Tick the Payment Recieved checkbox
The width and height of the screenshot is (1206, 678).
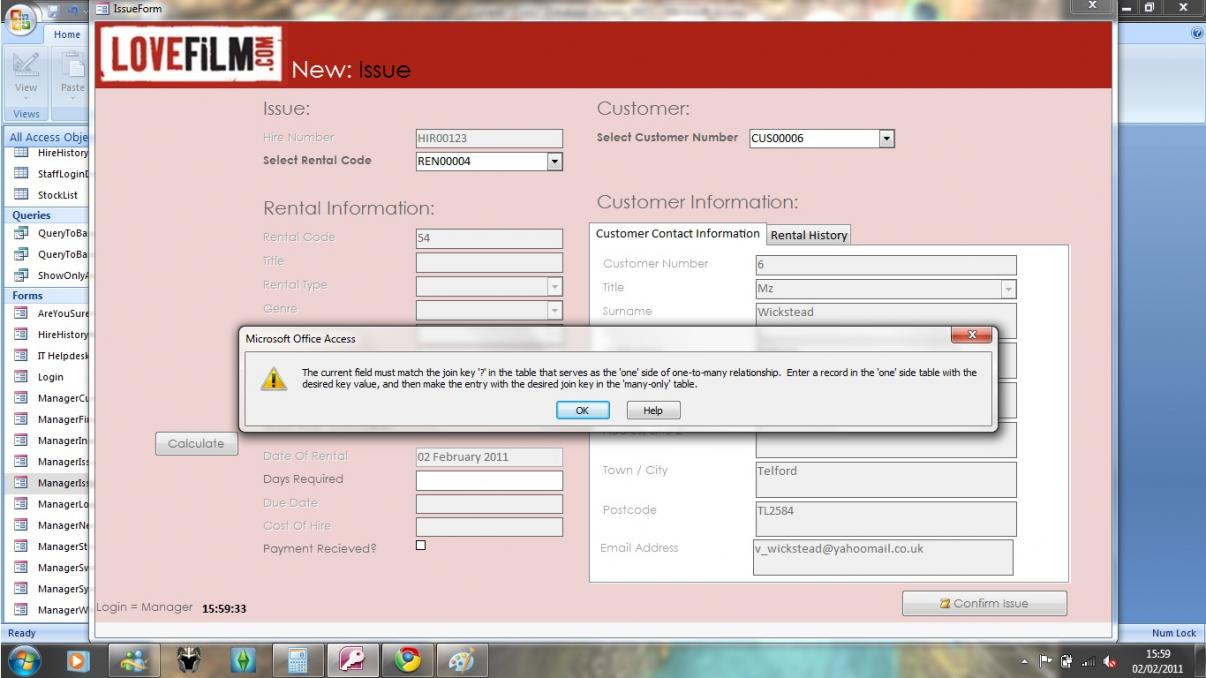tap(420, 545)
